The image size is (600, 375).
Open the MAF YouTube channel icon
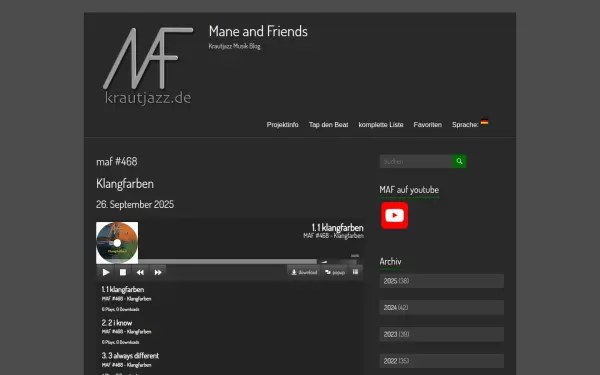(x=395, y=215)
